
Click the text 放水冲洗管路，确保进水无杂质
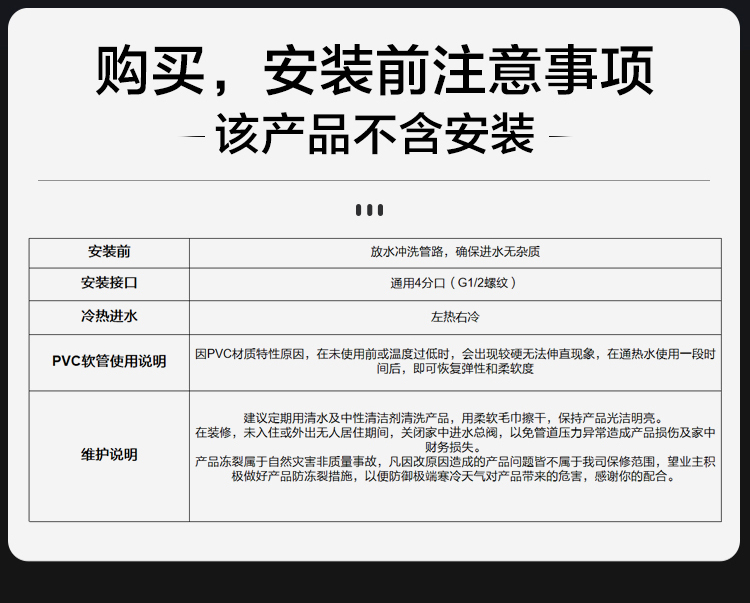point(455,251)
